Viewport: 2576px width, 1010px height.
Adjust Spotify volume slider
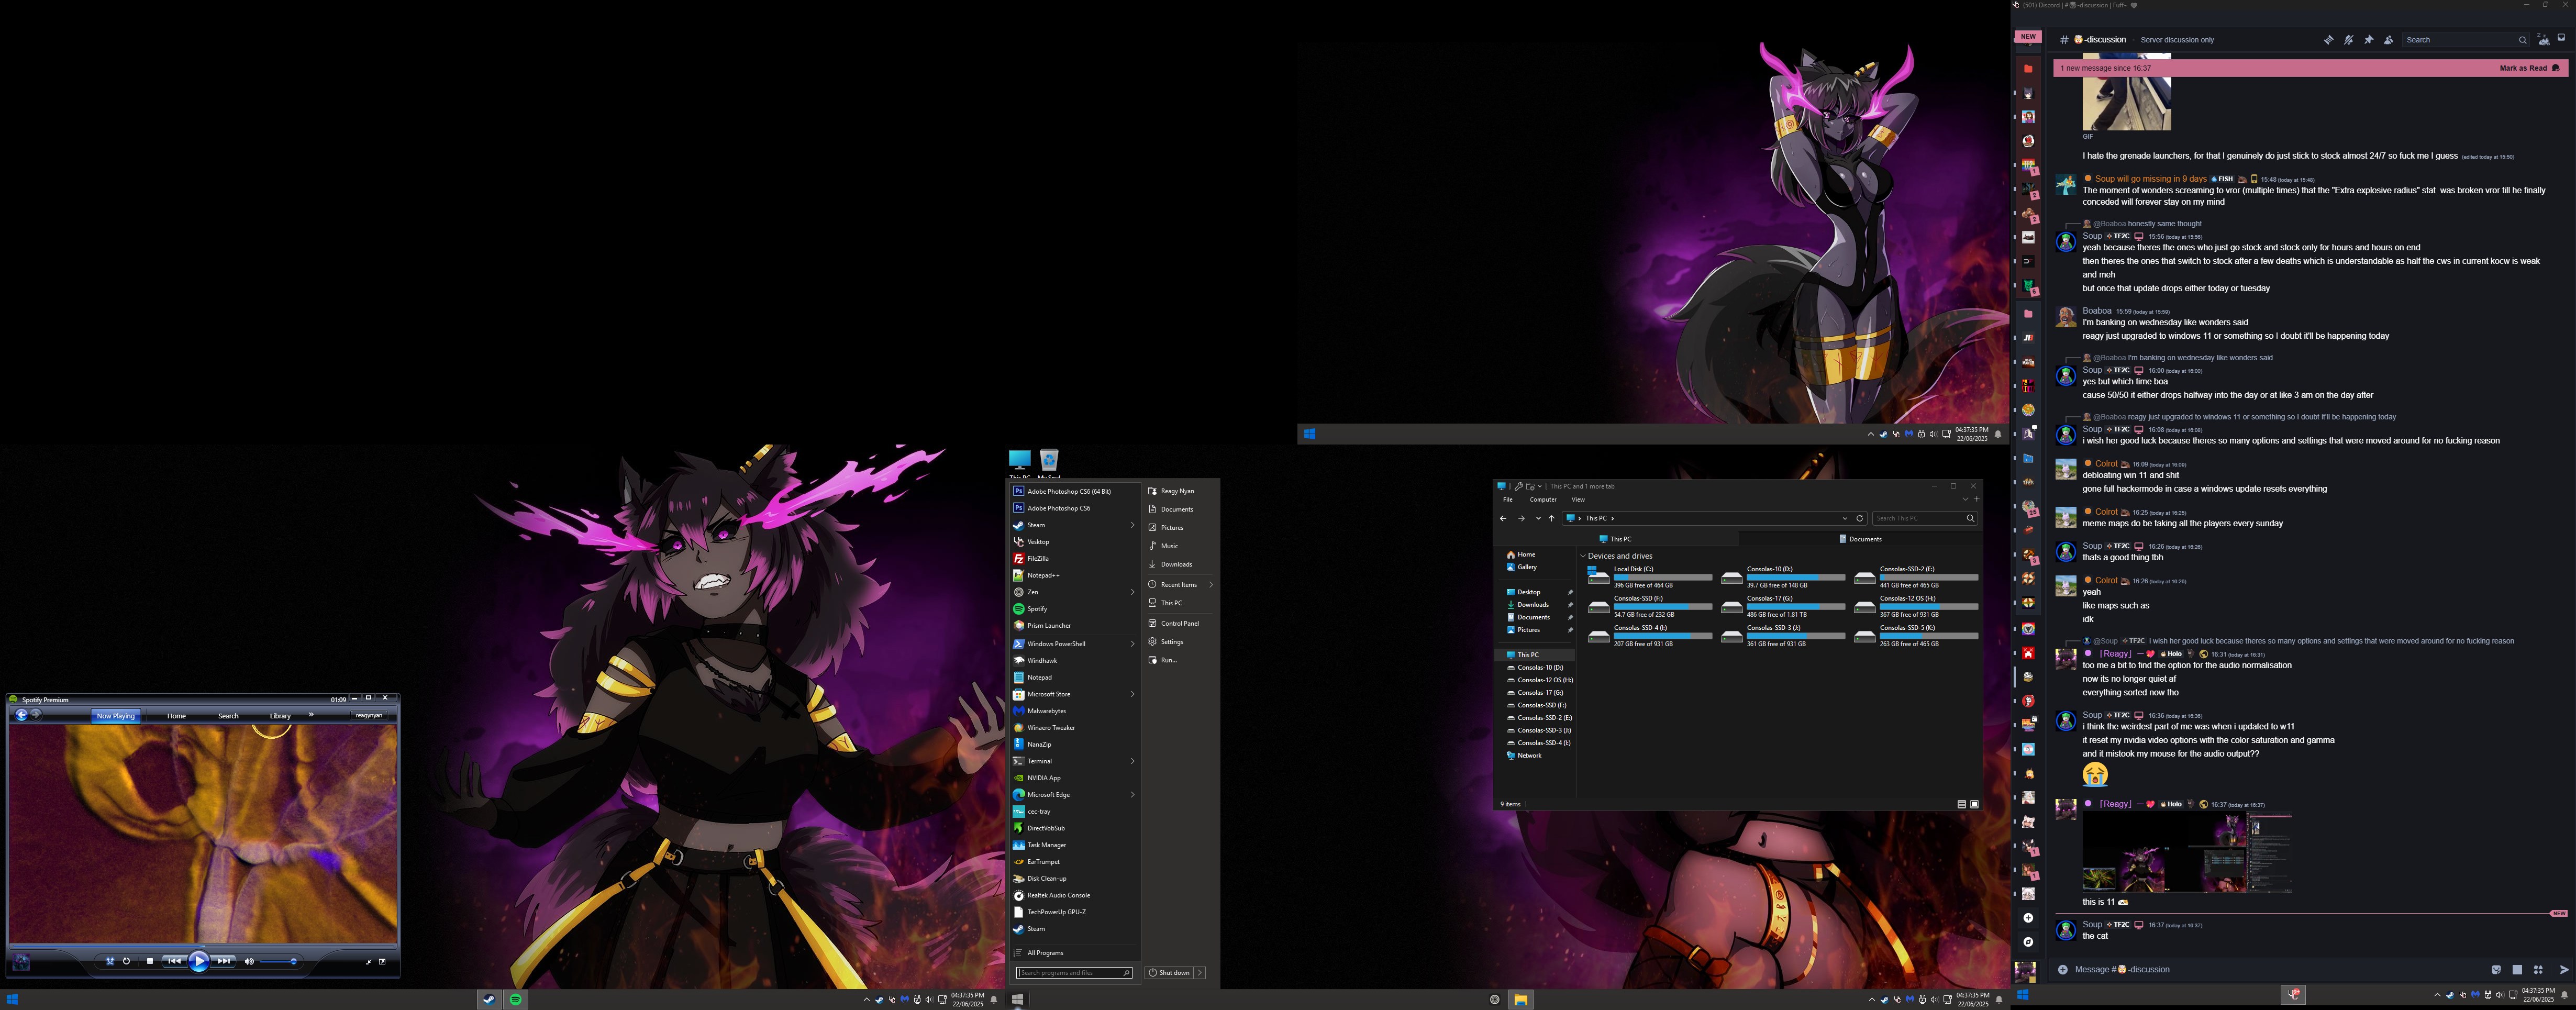[x=279, y=961]
